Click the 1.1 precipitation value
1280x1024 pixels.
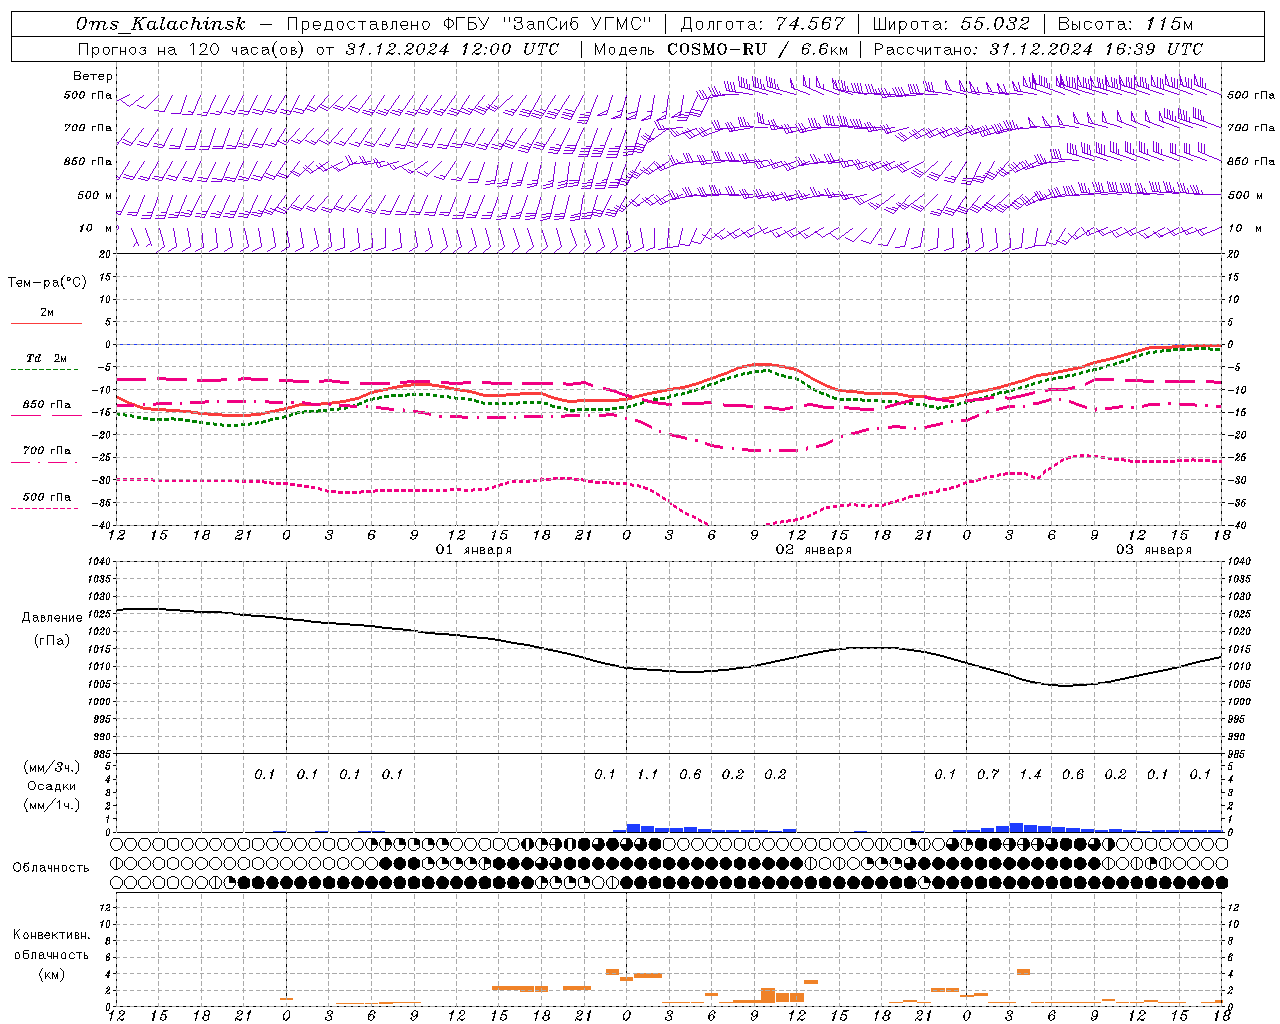(x=647, y=775)
